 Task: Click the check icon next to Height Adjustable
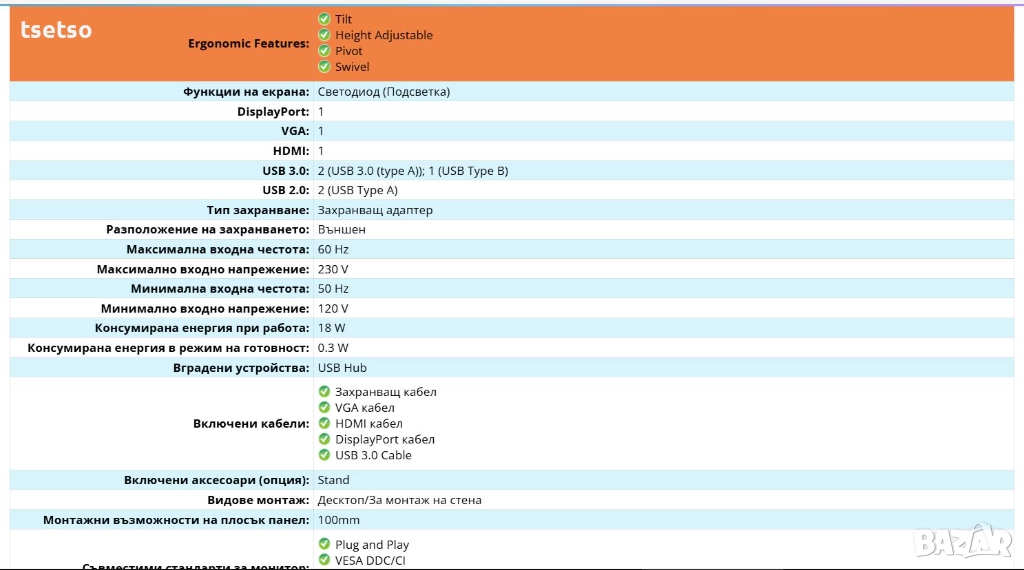pyautogui.click(x=324, y=35)
